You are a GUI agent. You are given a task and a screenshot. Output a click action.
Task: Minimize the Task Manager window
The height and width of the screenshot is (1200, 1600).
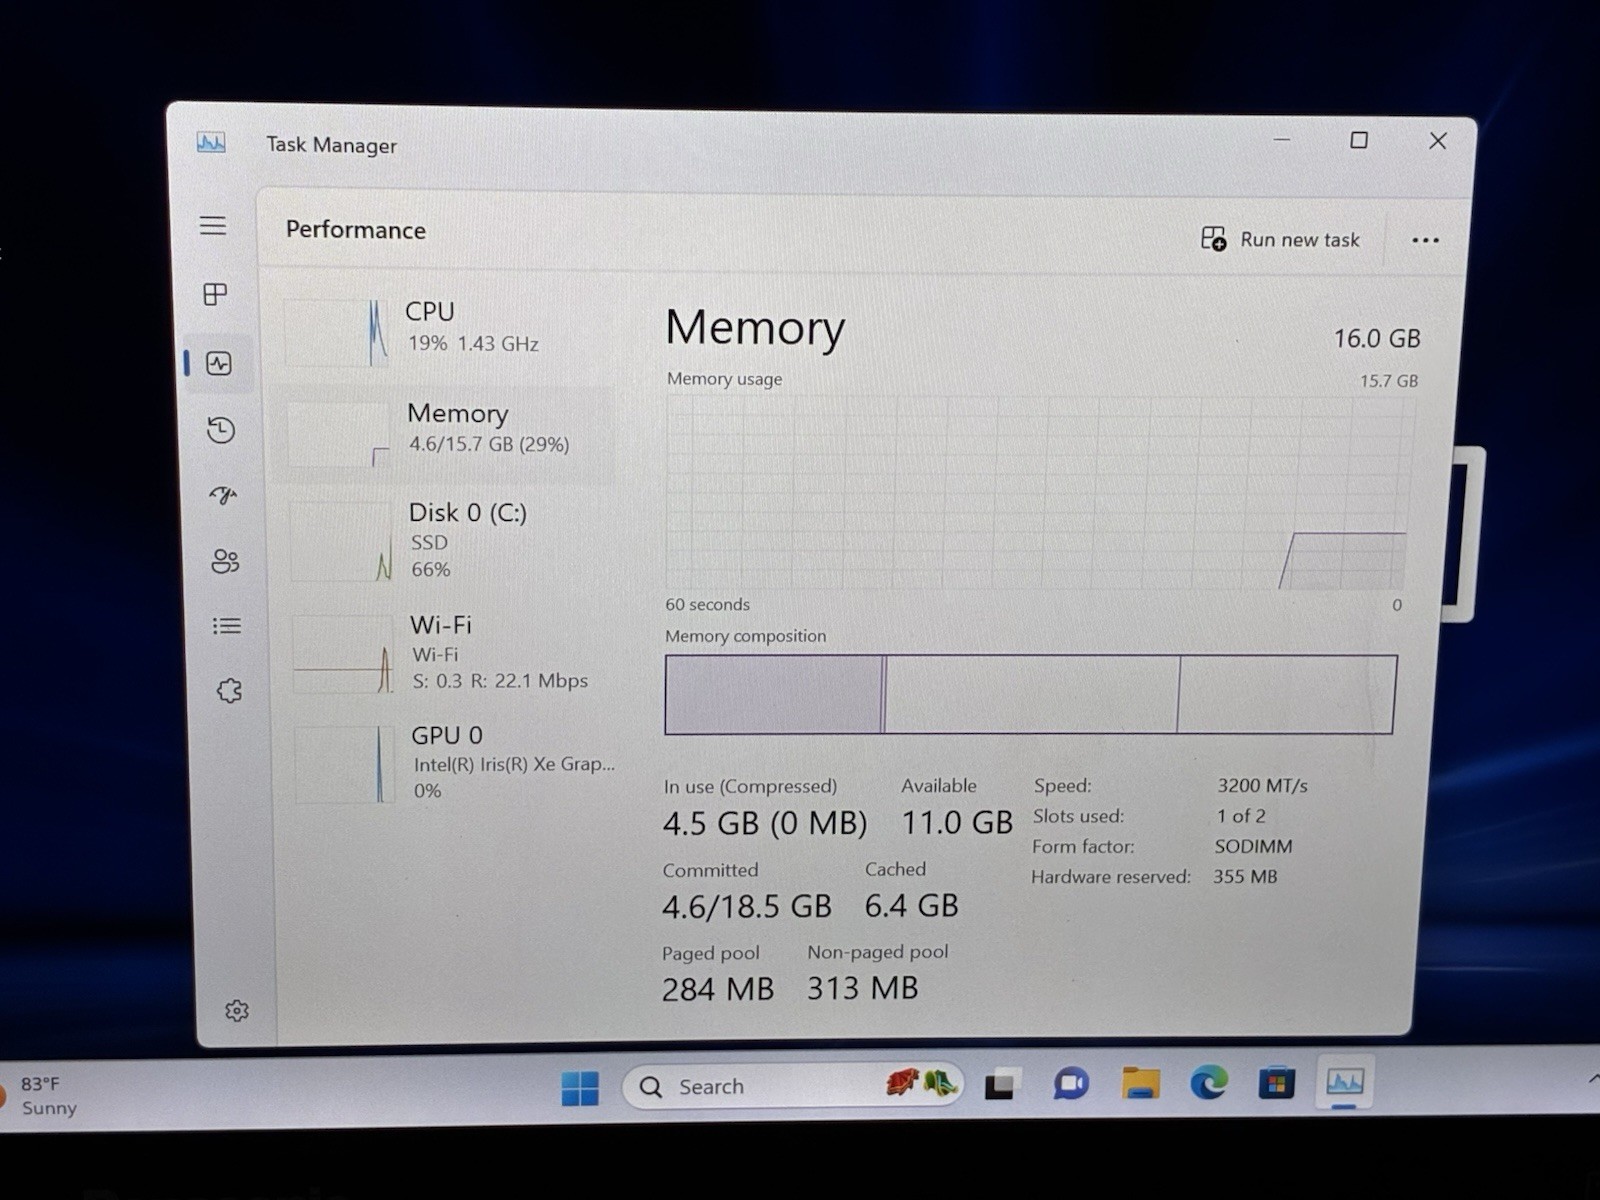pyautogui.click(x=1282, y=141)
